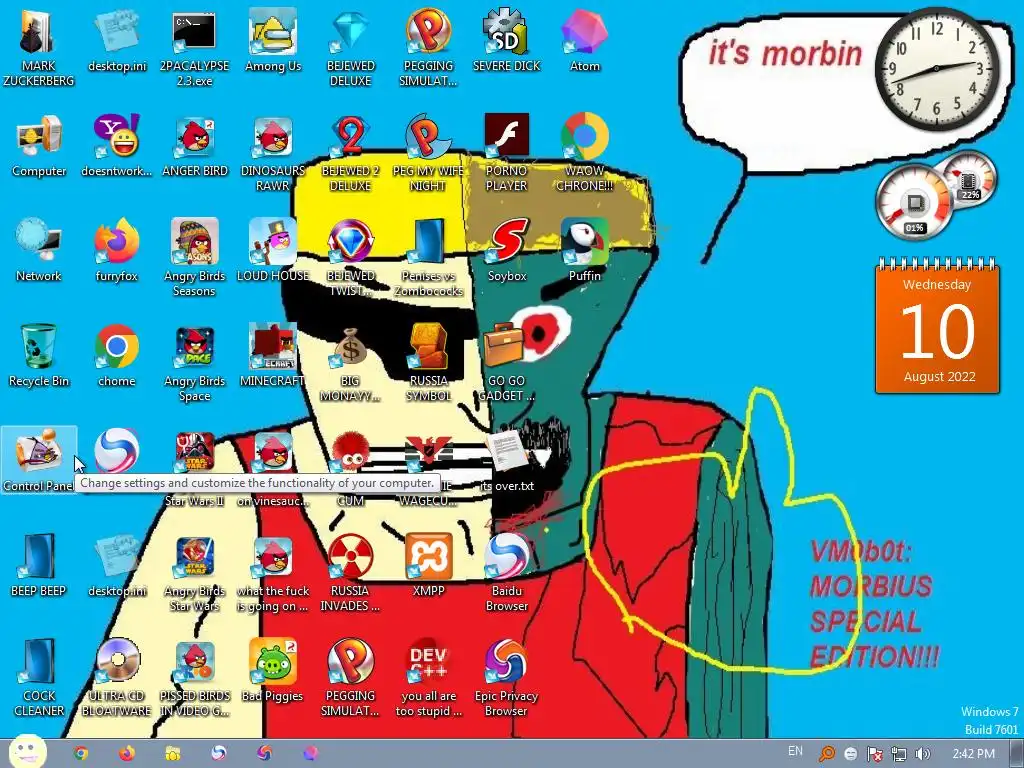Click the Start button smiley orb
Image resolution: width=1024 pixels, height=768 pixels.
(27, 752)
